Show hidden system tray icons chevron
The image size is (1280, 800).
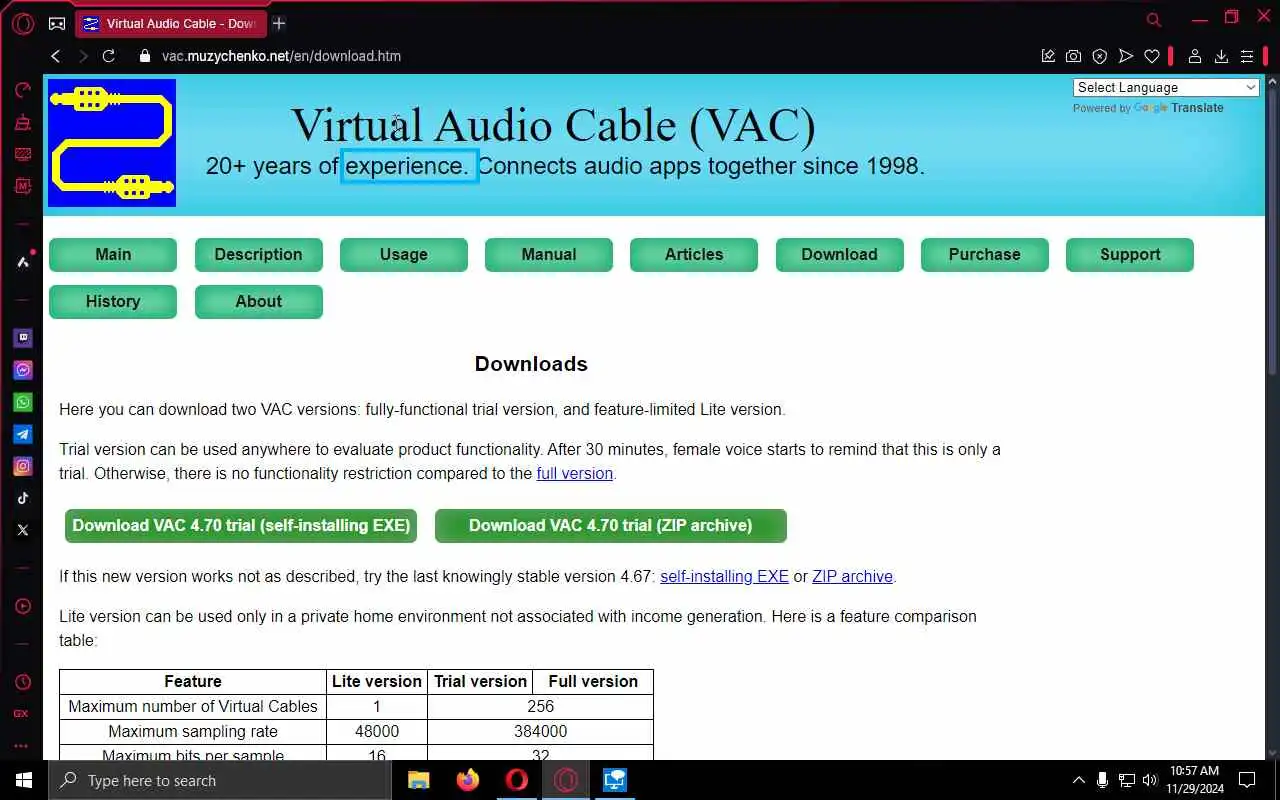[x=1078, y=780]
